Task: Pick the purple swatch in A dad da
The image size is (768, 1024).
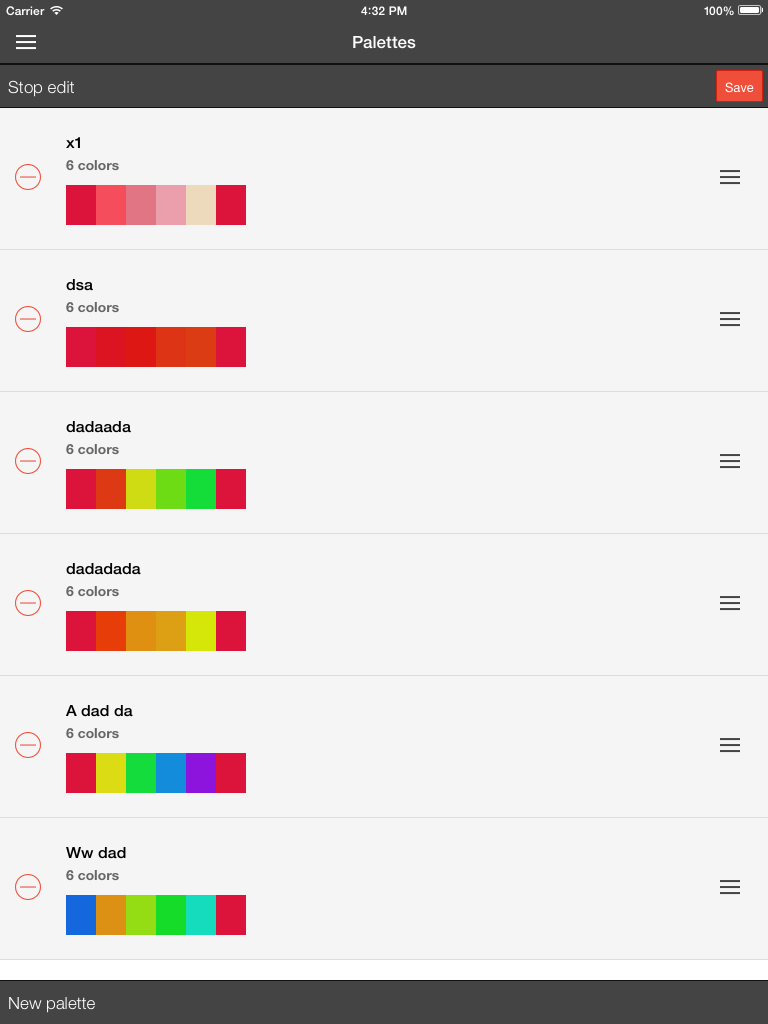Action: coord(201,773)
